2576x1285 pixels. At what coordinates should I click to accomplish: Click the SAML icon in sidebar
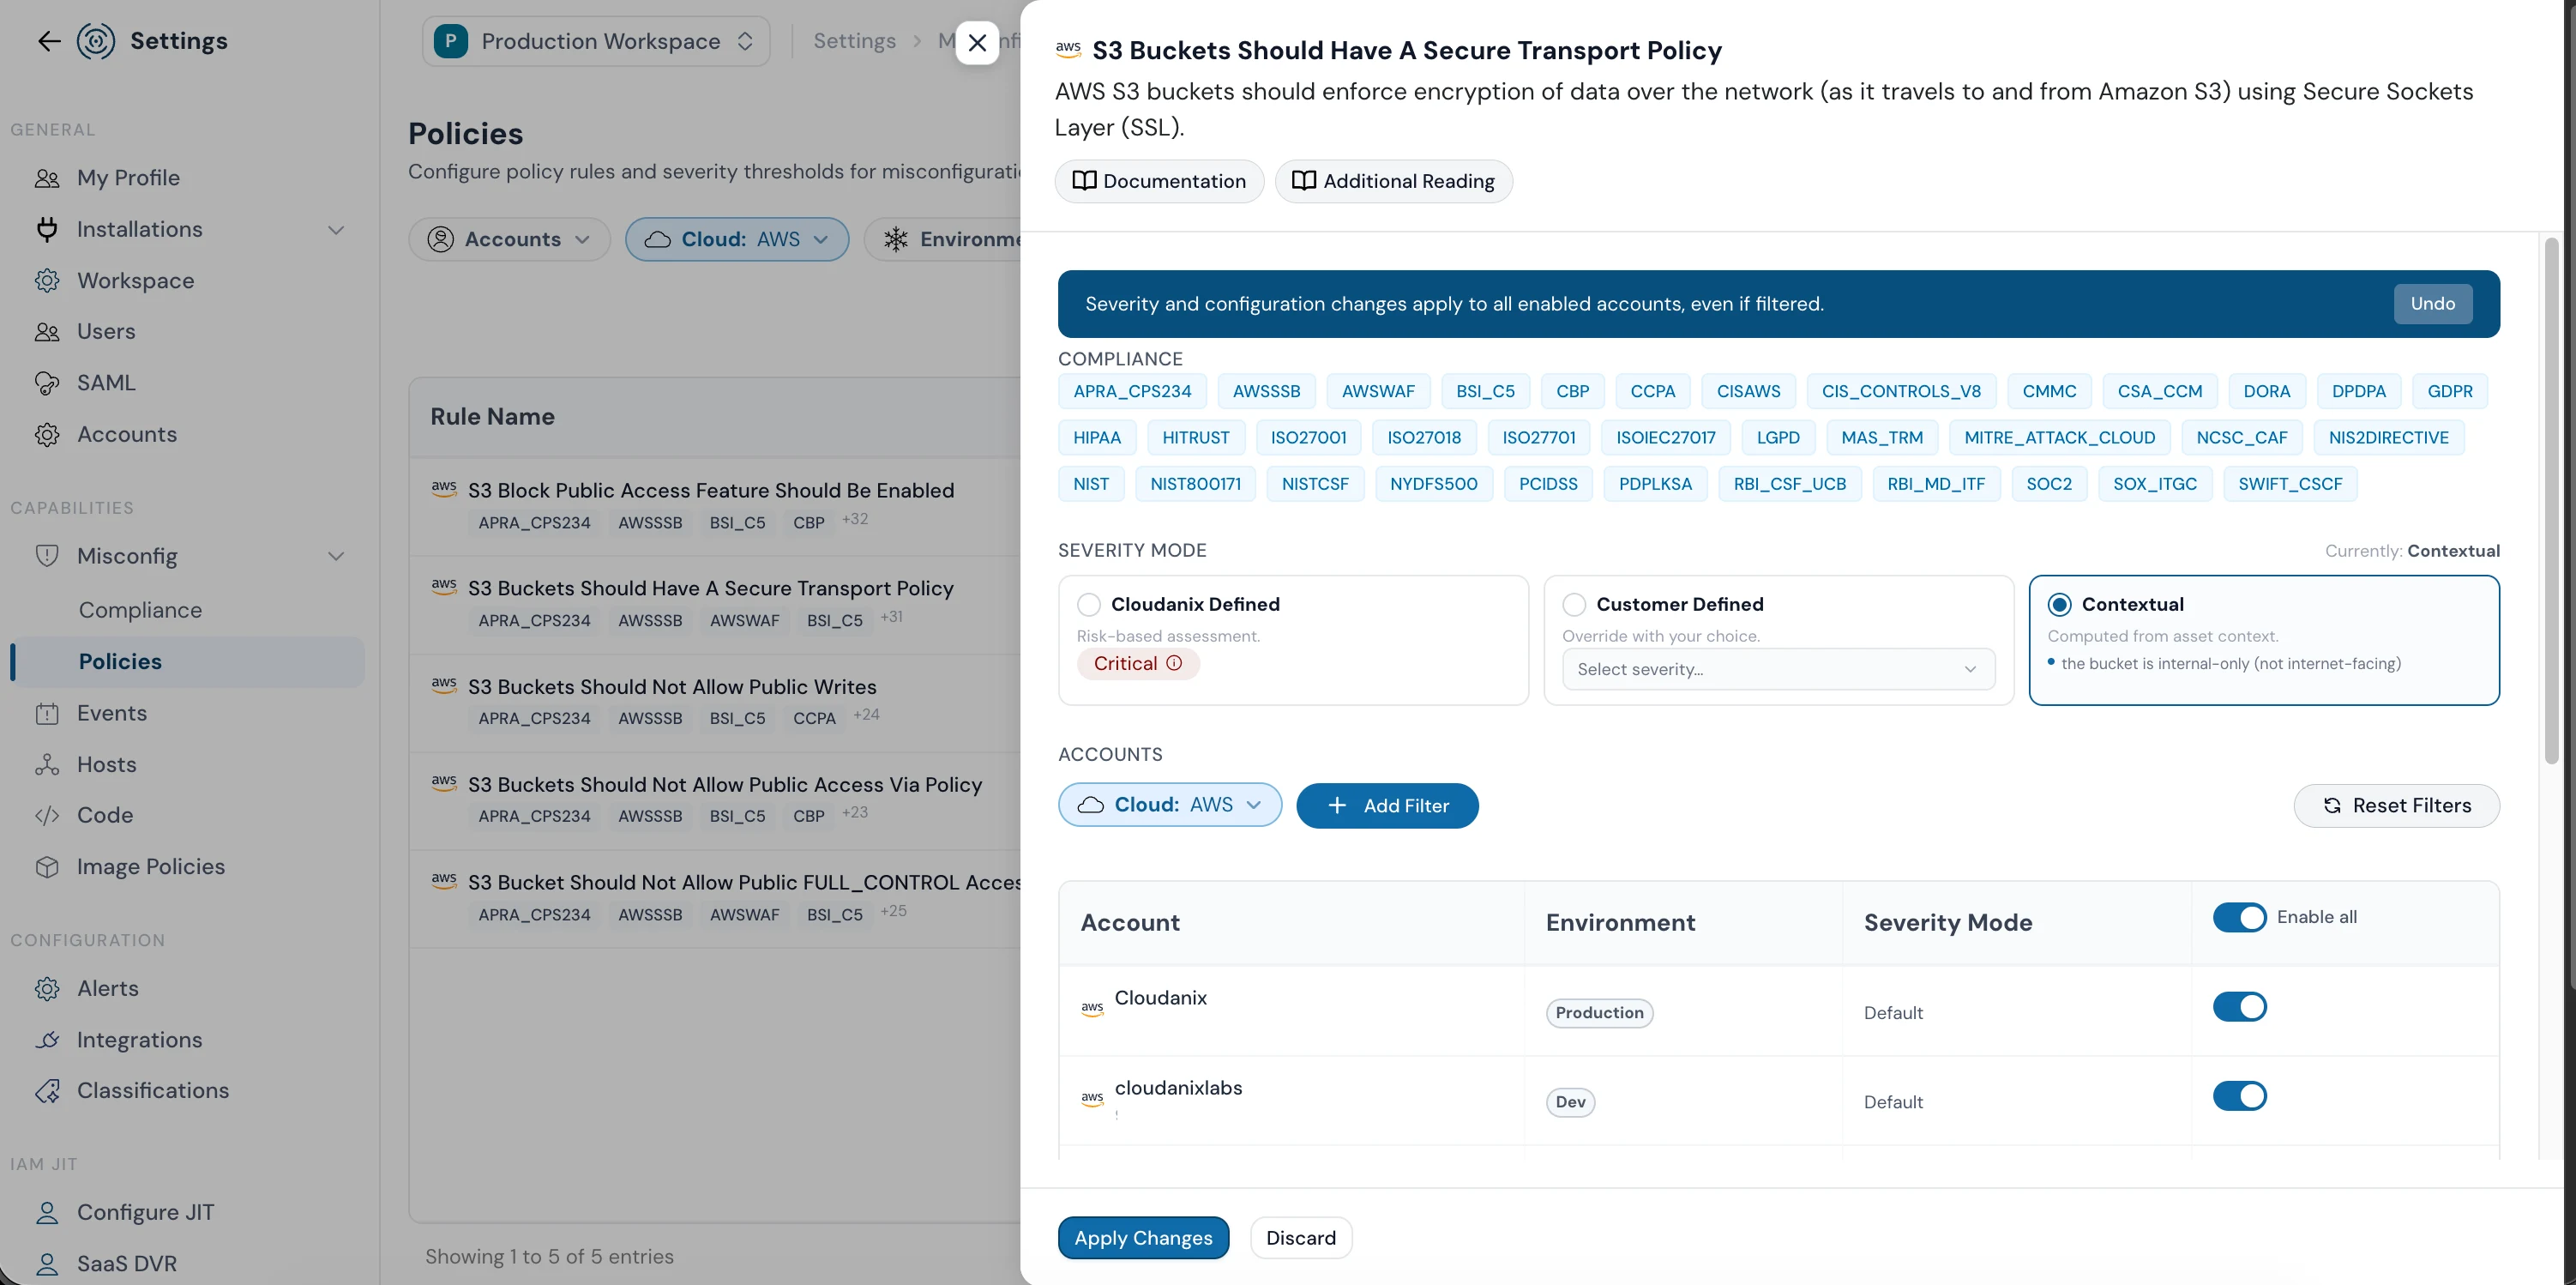(47, 383)
